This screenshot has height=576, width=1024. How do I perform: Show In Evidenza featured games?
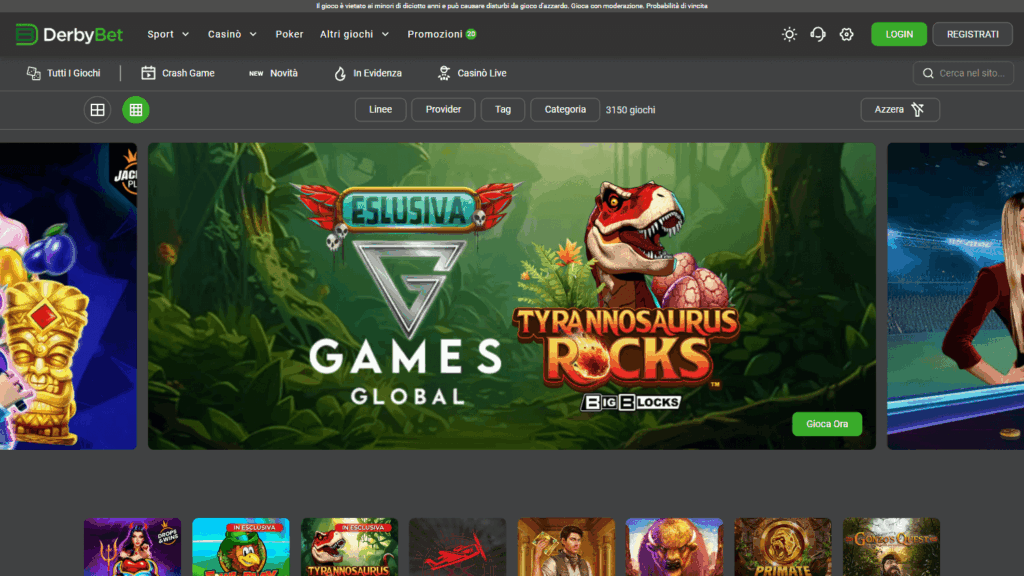368,73
